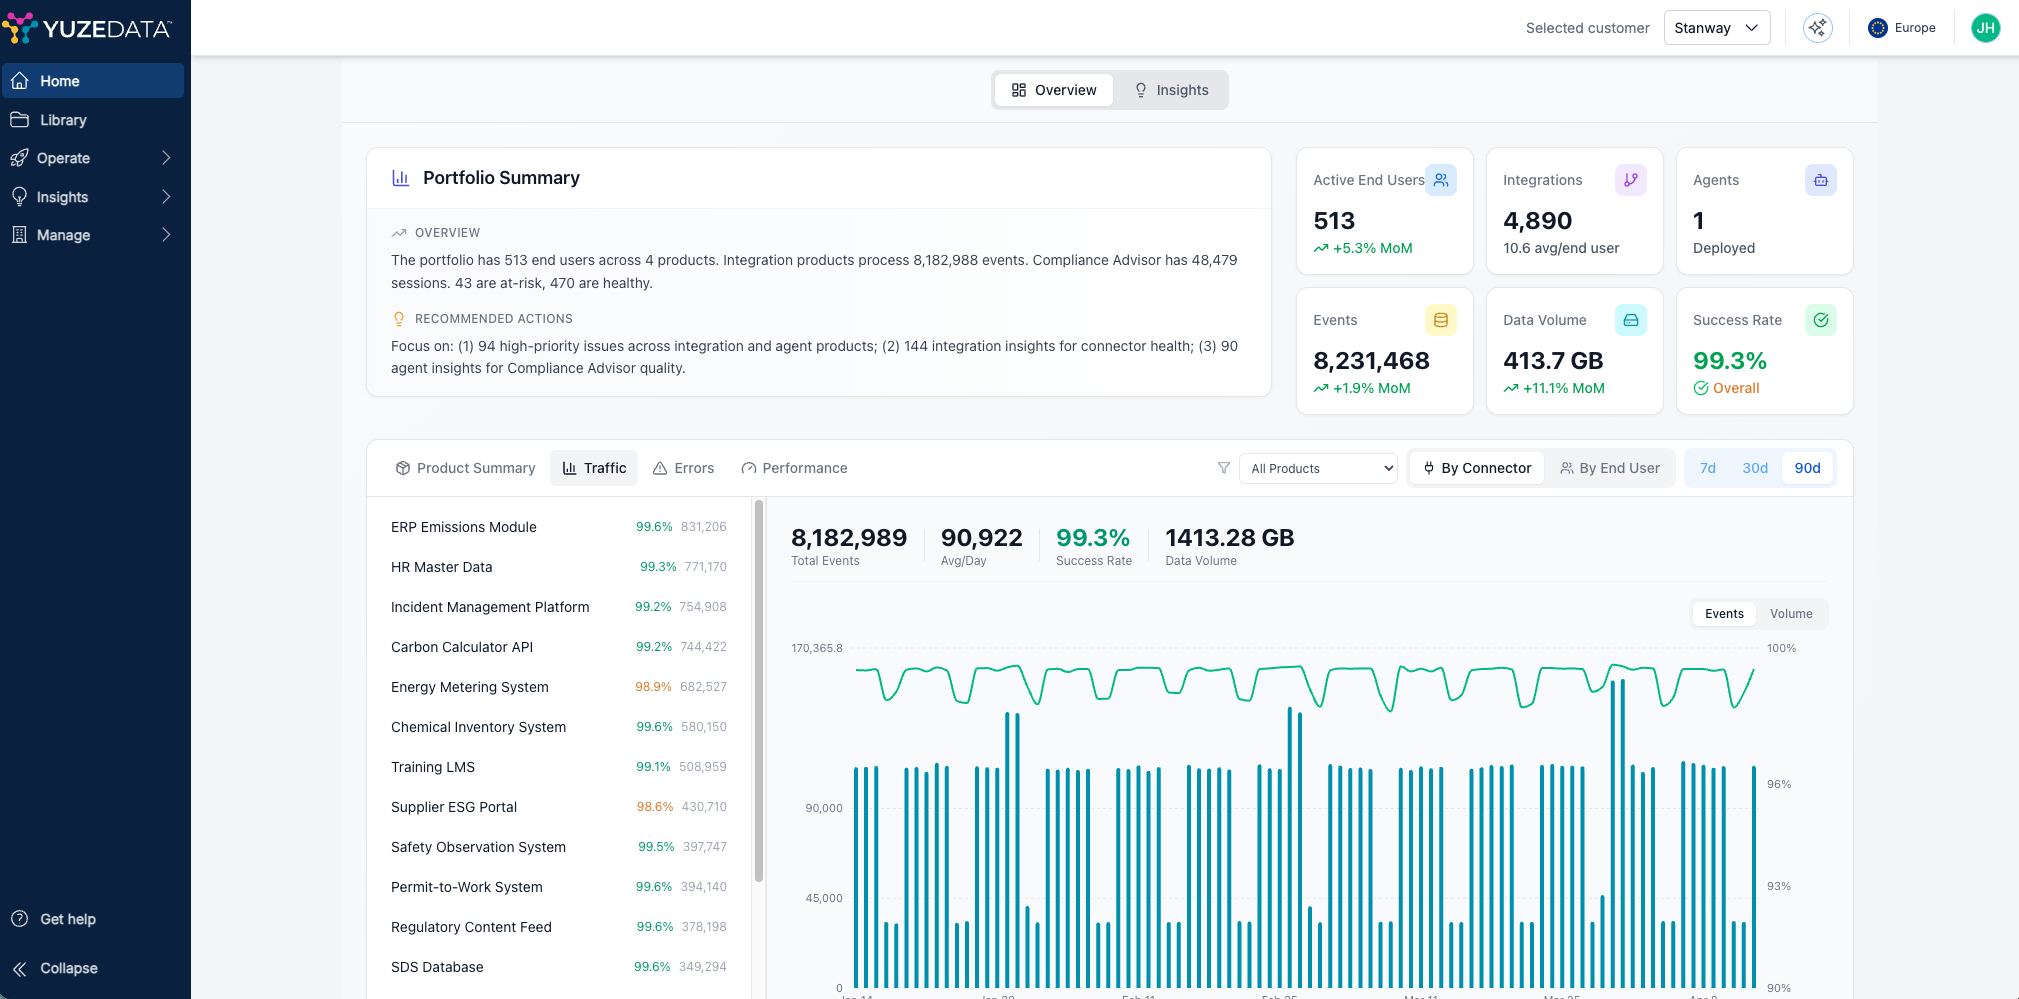Open the Errors tab
2019x999 pixels.
(683, 468)
